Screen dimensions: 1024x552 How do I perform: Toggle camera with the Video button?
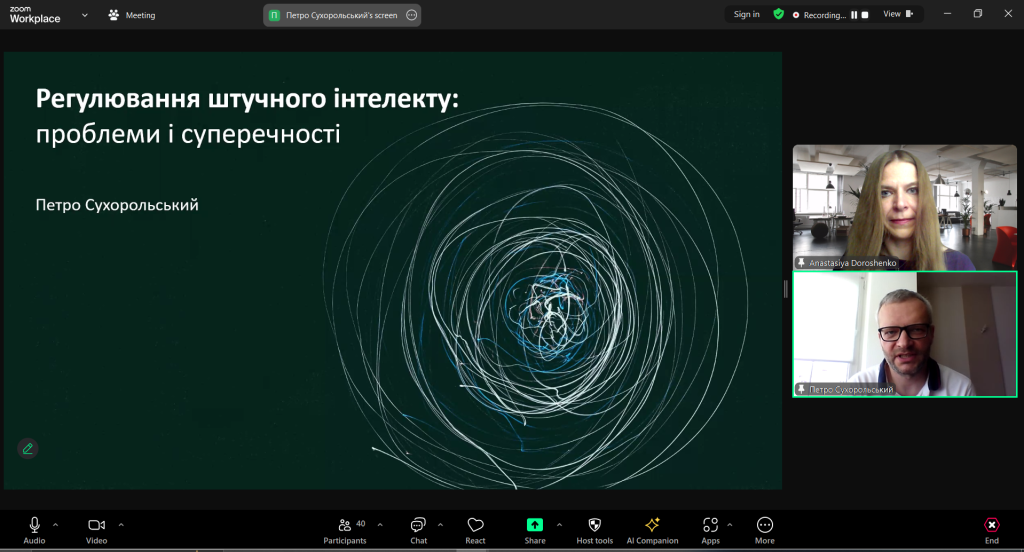pyautogui.click(x=97, y=530)
